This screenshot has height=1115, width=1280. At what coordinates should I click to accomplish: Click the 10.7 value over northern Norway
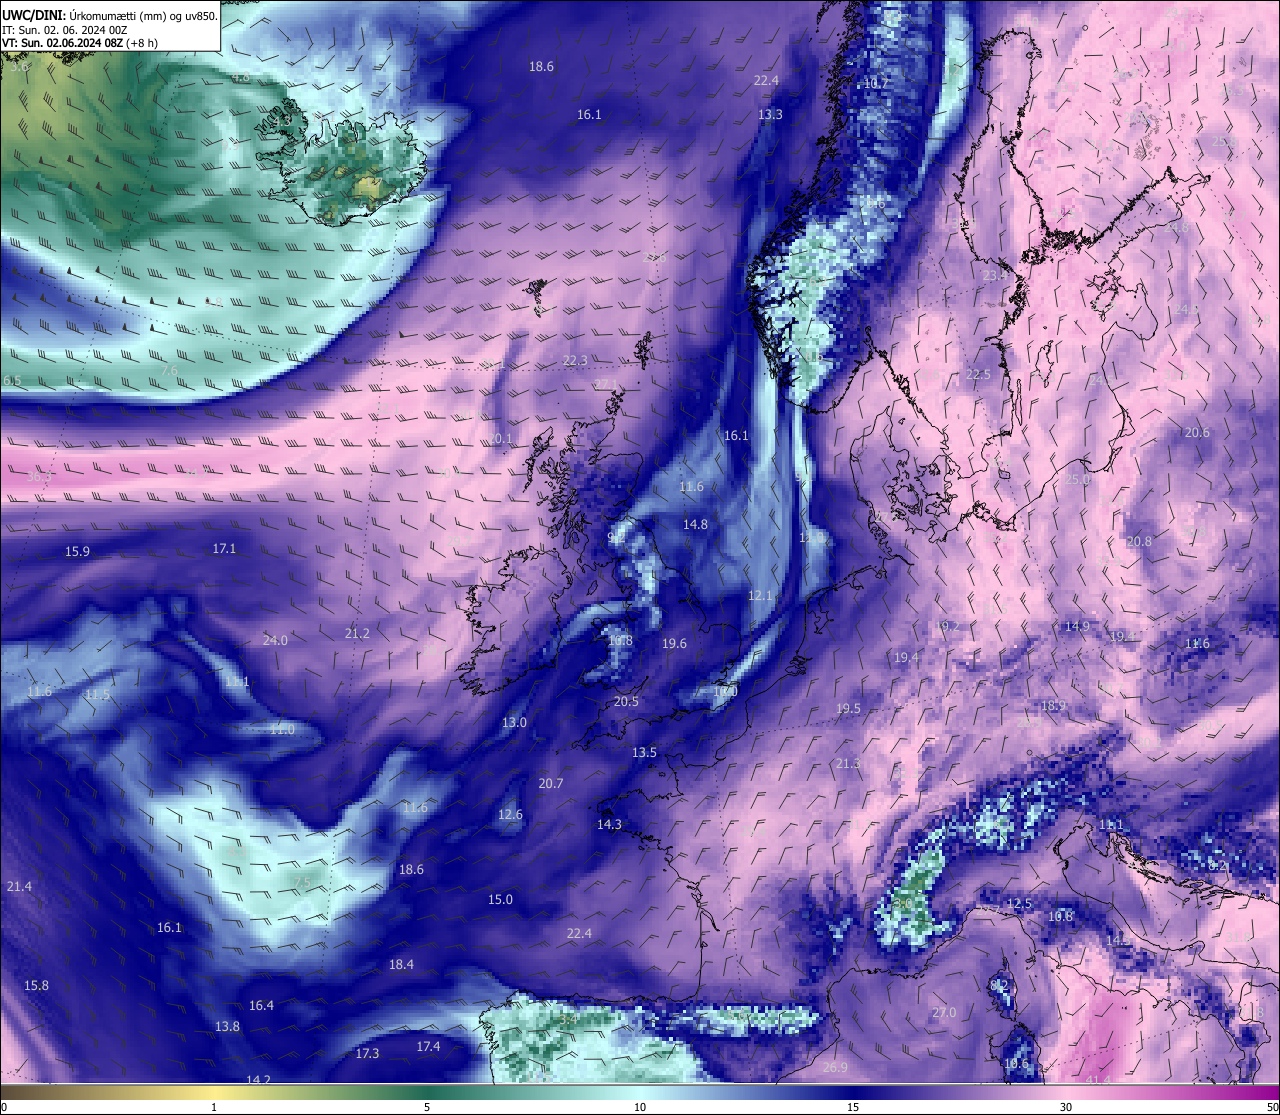[877, 82]
